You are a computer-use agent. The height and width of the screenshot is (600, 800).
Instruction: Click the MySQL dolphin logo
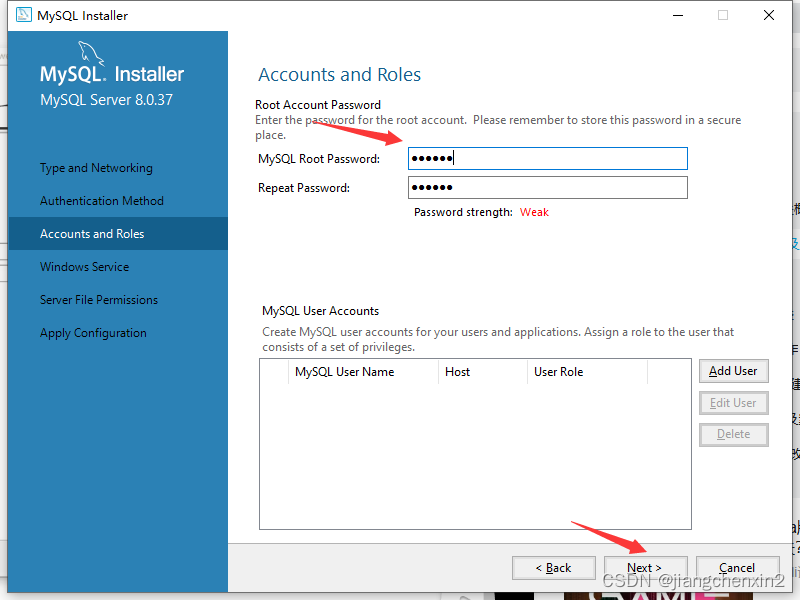pos(91,53)
